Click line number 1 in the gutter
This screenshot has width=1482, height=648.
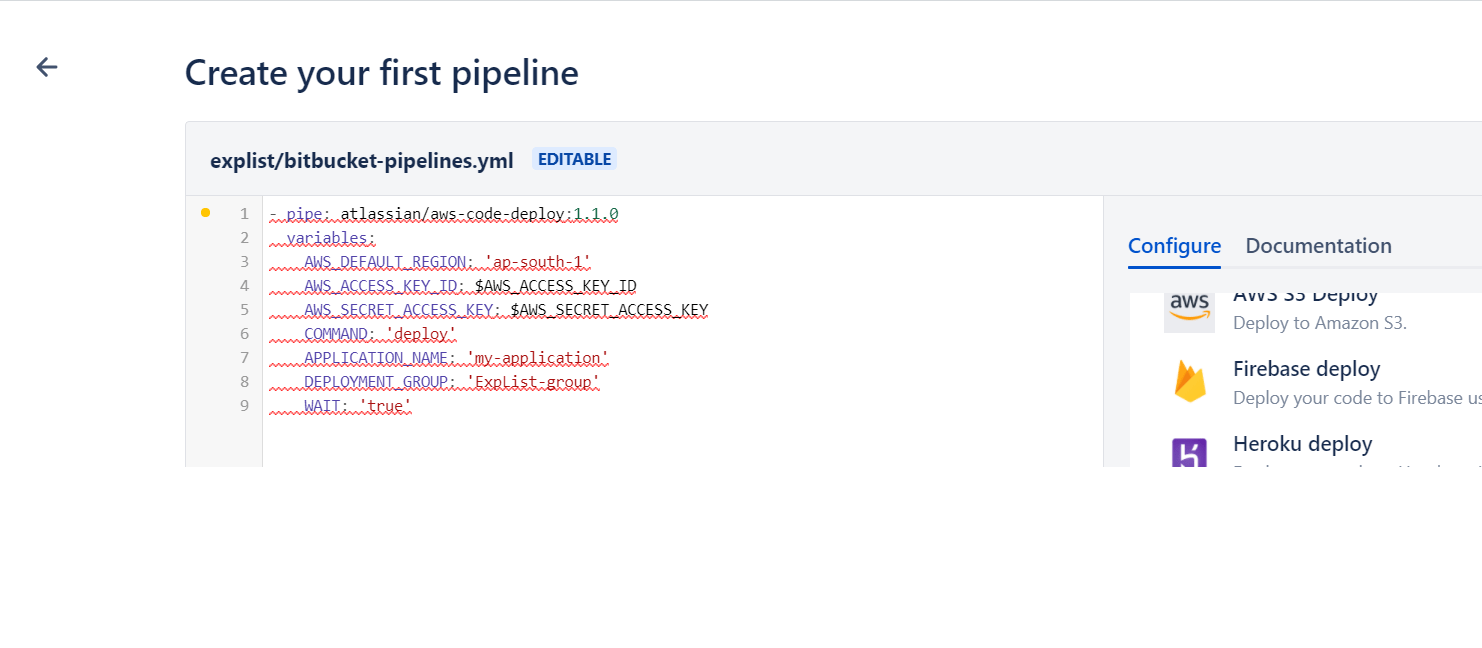(244, 213)
